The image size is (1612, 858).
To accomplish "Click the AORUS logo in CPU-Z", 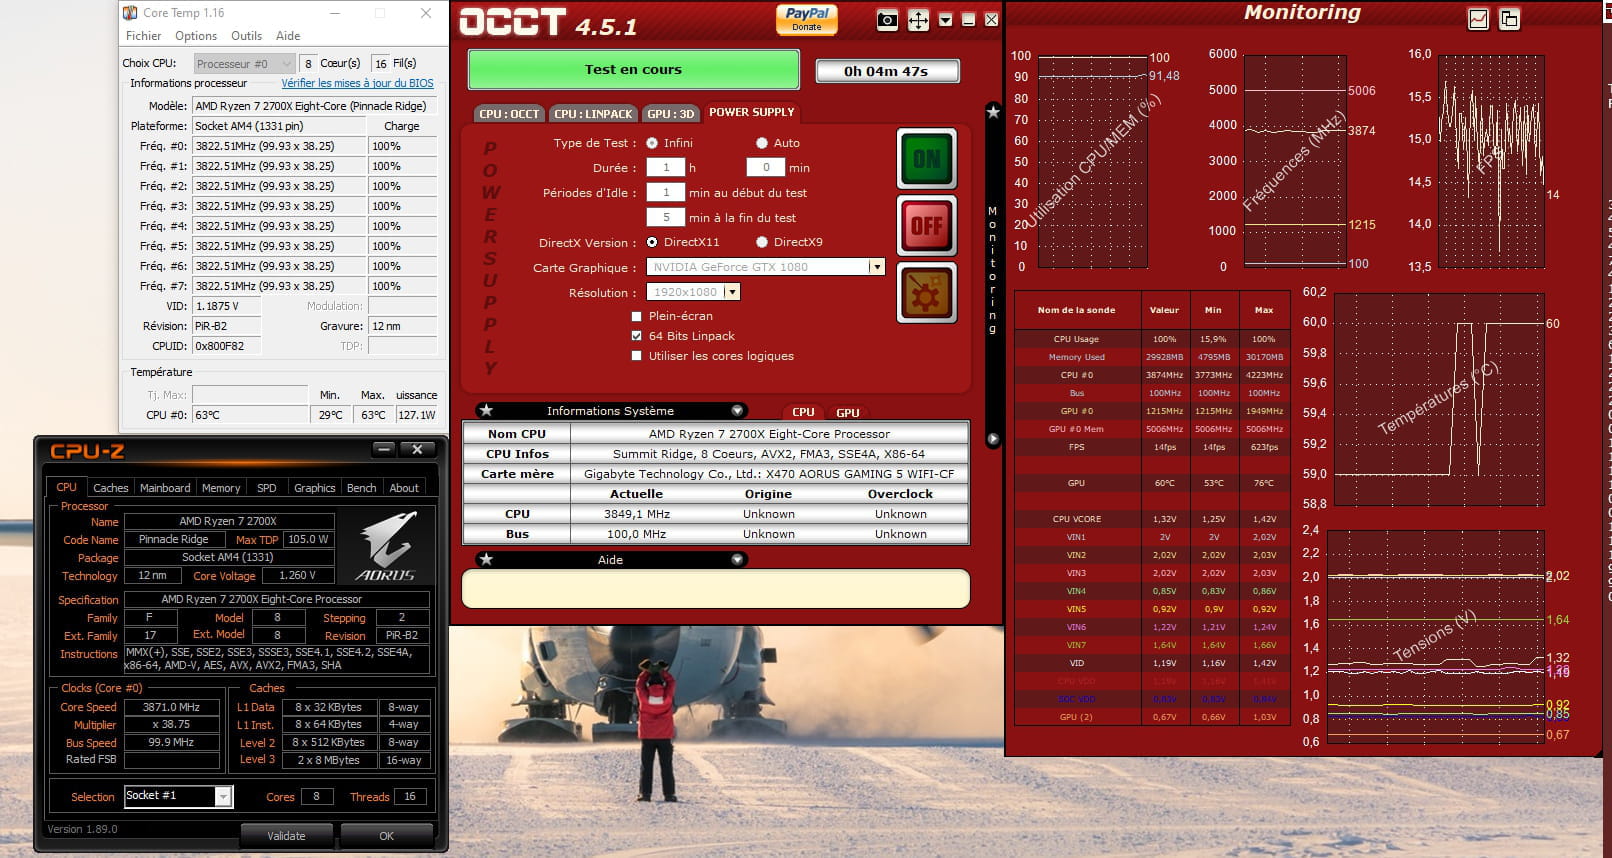I will click(386, 547).
